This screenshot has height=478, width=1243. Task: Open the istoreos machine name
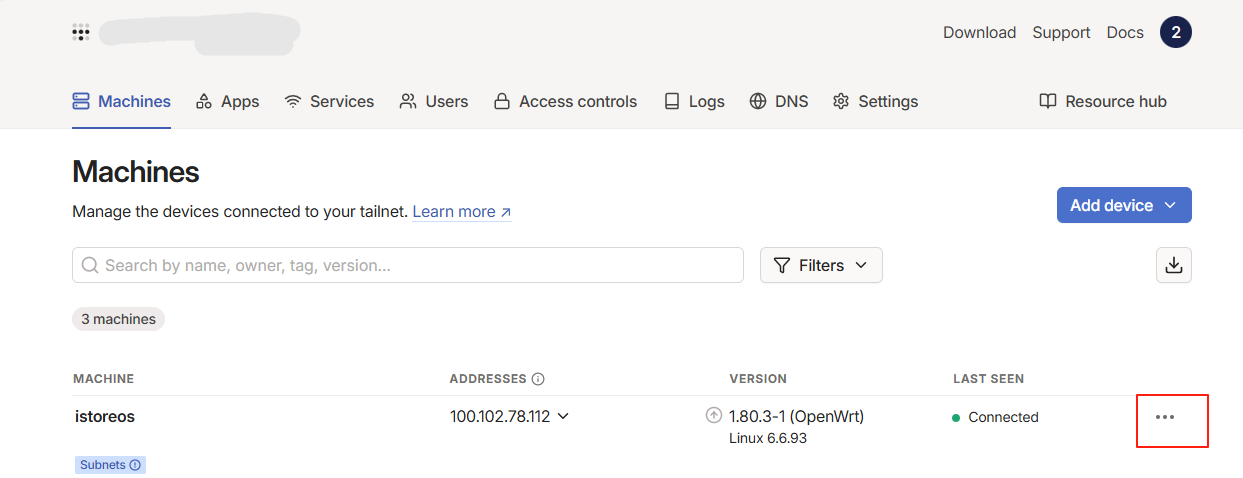(x=105, y=417)
